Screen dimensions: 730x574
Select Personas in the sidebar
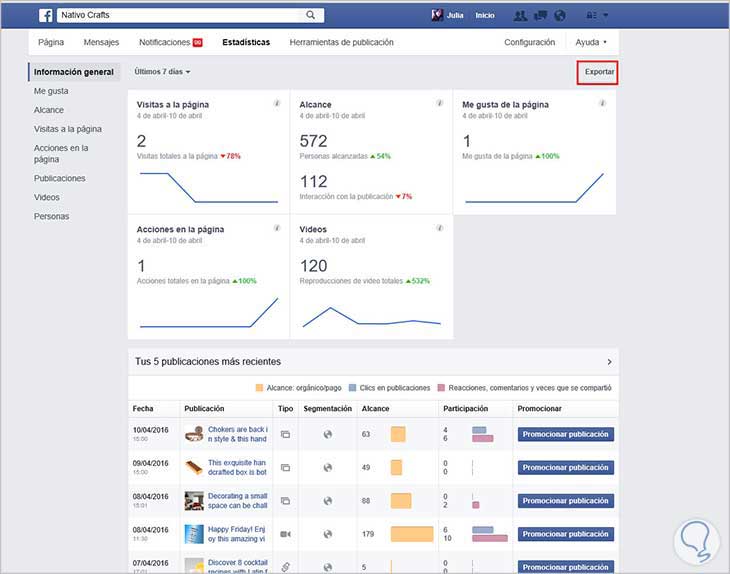pos(51,216)
